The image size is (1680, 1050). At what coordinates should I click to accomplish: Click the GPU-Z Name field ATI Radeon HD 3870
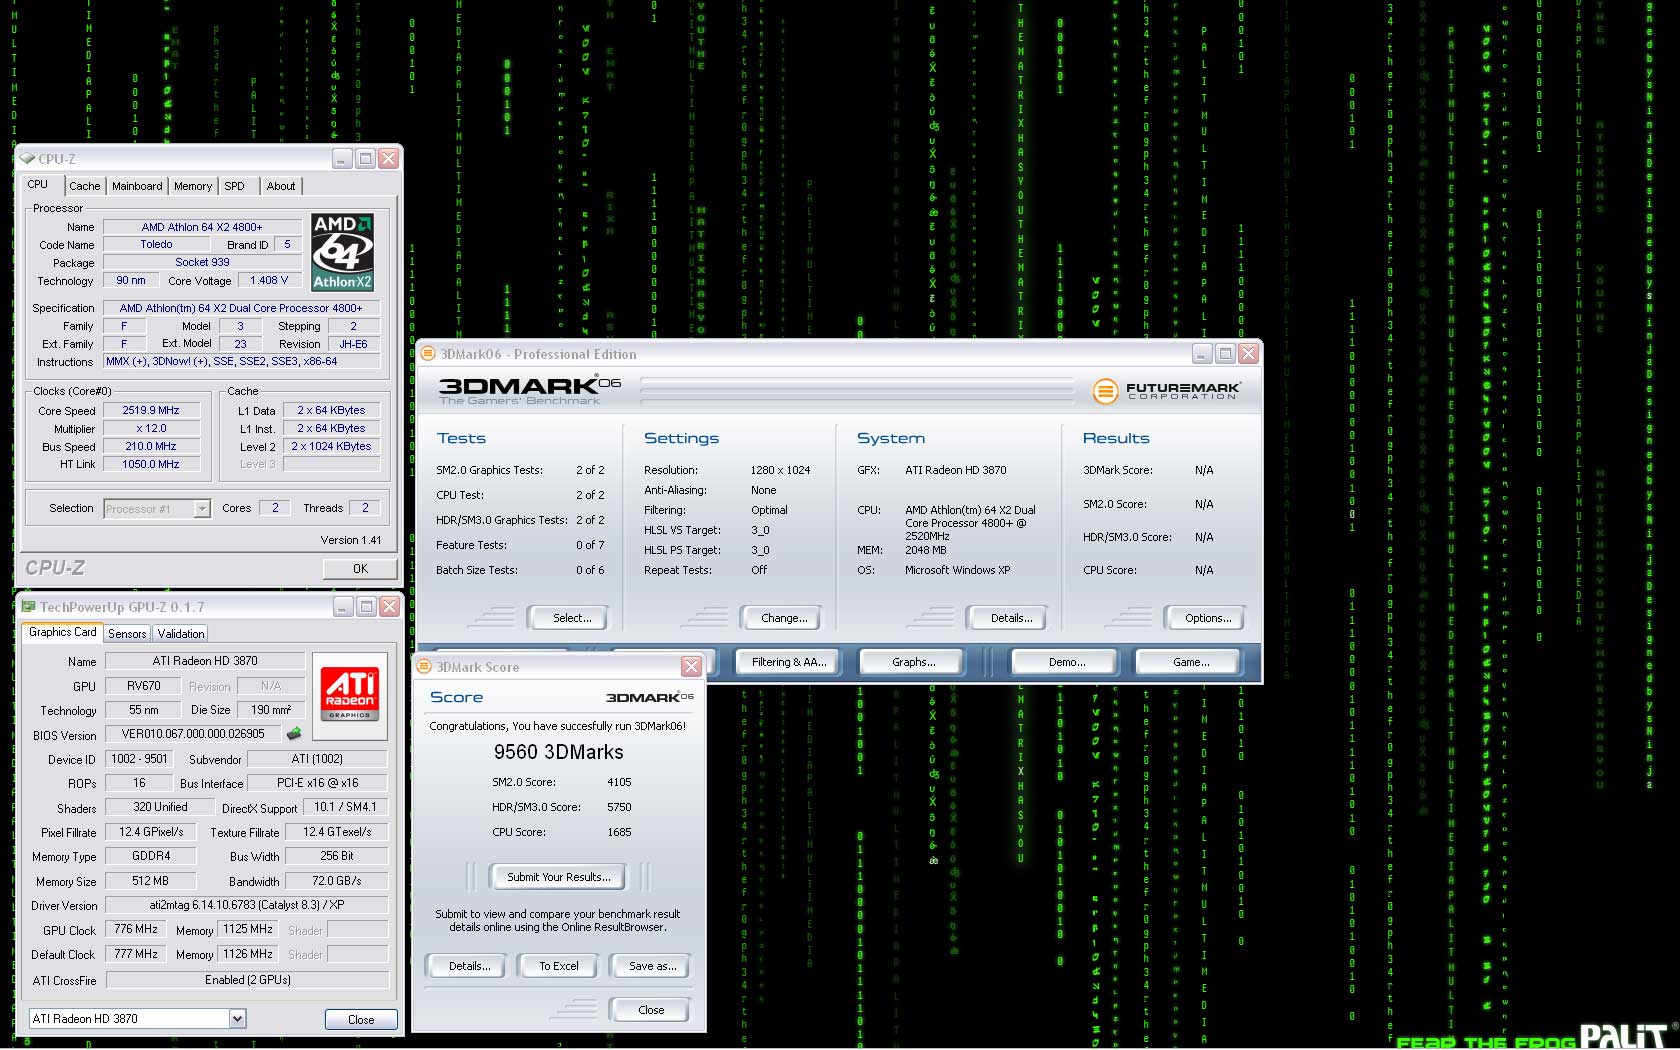[205, 661]
